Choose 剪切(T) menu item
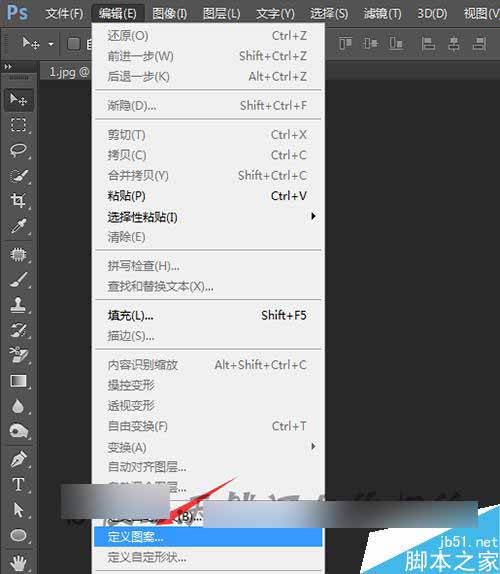Viewport: 500px width, 574px height. (x=208, y=135)
